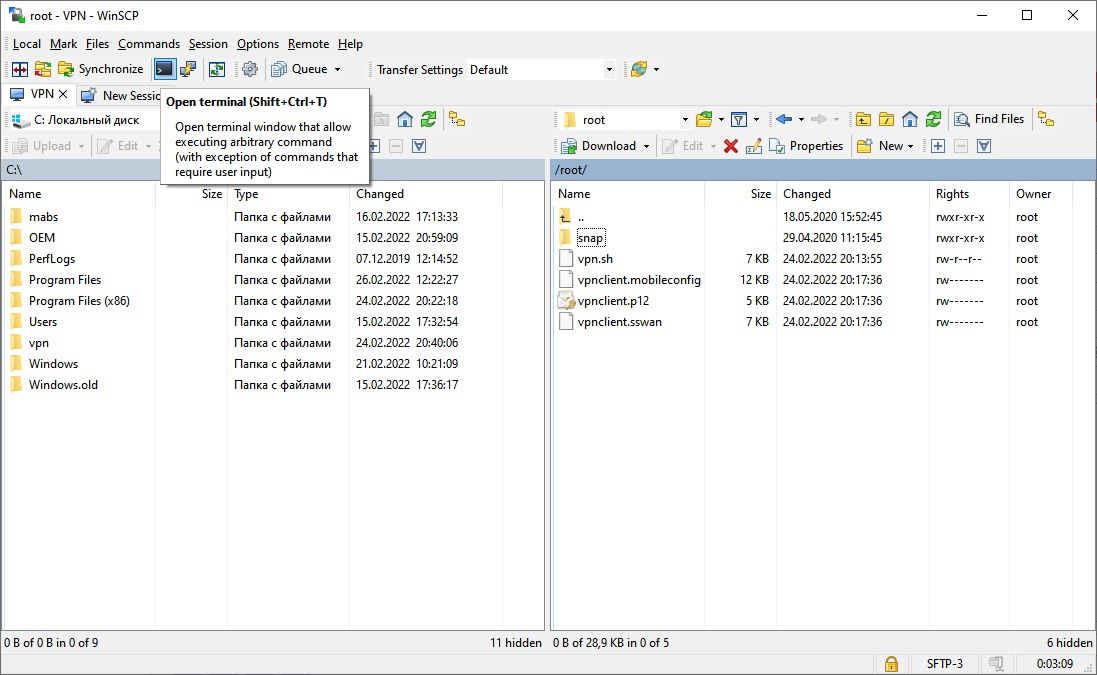Open the New Session tab

tap(121, 95)
